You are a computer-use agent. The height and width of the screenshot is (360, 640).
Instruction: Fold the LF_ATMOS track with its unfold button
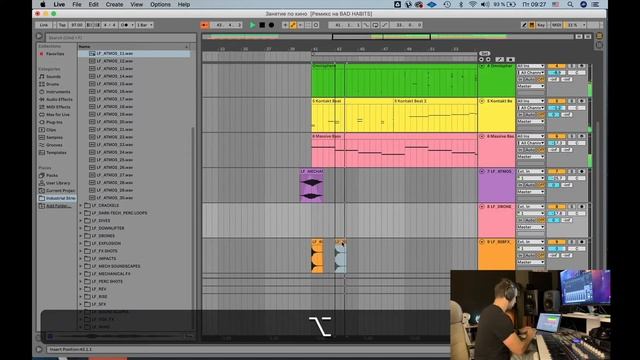pos(482,171)
